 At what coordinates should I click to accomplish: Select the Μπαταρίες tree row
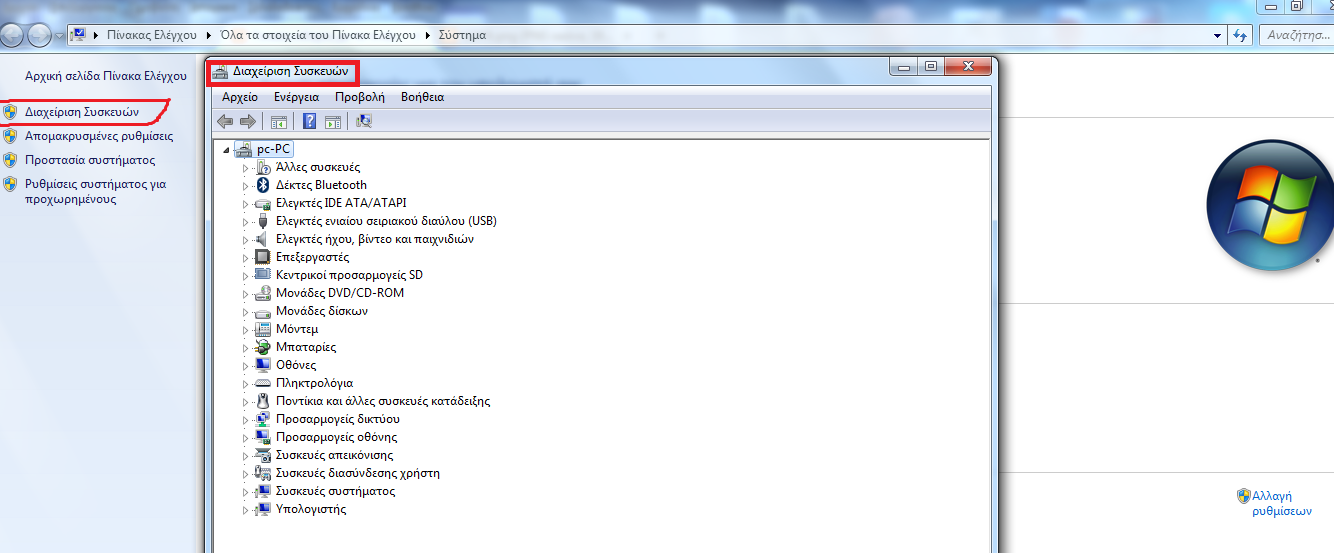pyautogui.click(x=306, y=347)
